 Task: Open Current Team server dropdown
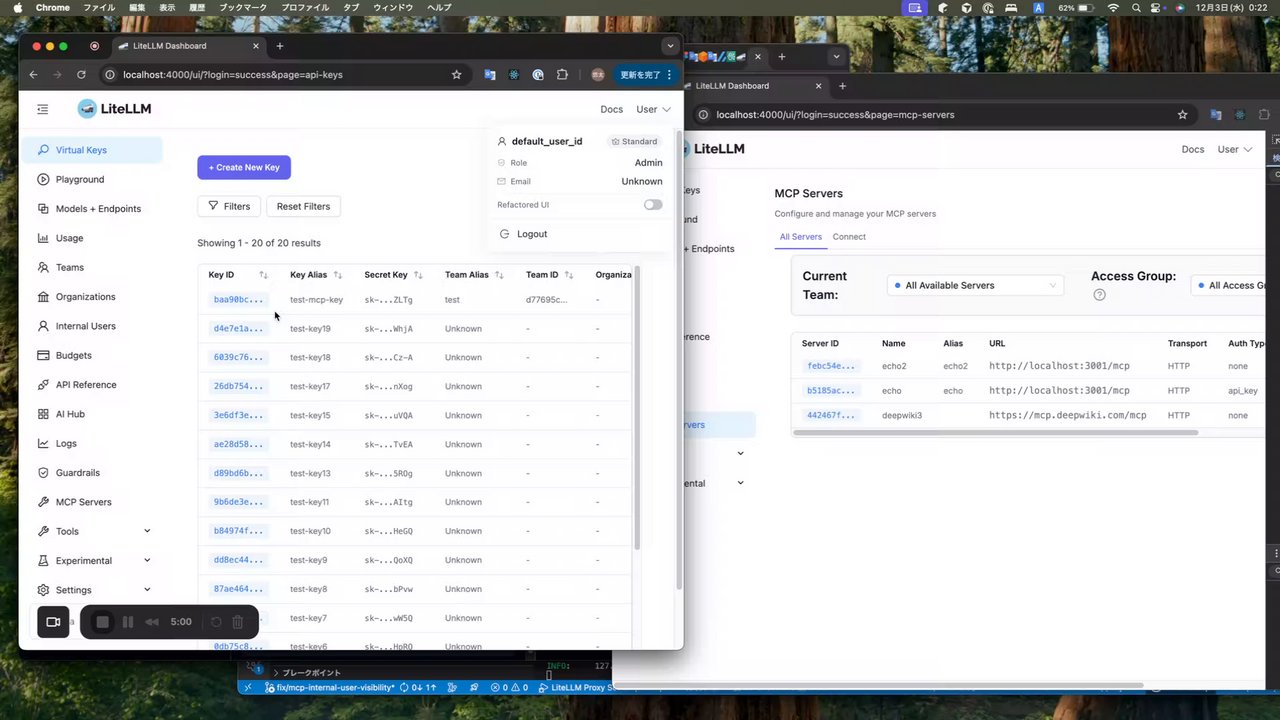tap(976, 285)
